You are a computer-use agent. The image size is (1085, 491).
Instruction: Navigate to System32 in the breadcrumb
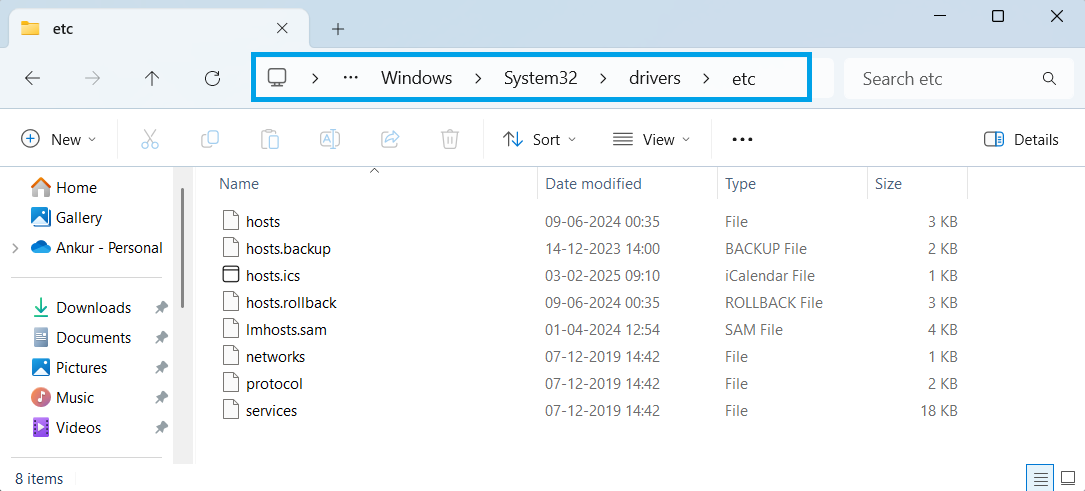click(540, 79)
